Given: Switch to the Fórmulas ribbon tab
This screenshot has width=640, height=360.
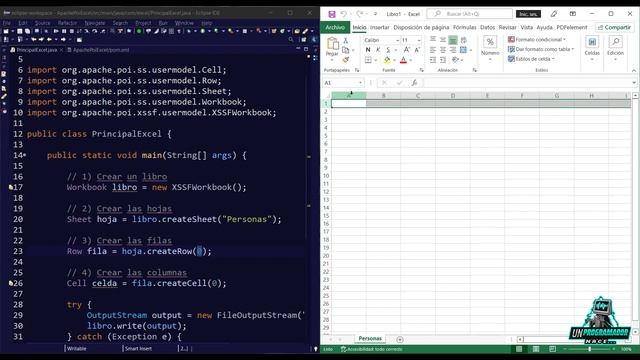Looking at the screenshot, I should coord(464,27).
